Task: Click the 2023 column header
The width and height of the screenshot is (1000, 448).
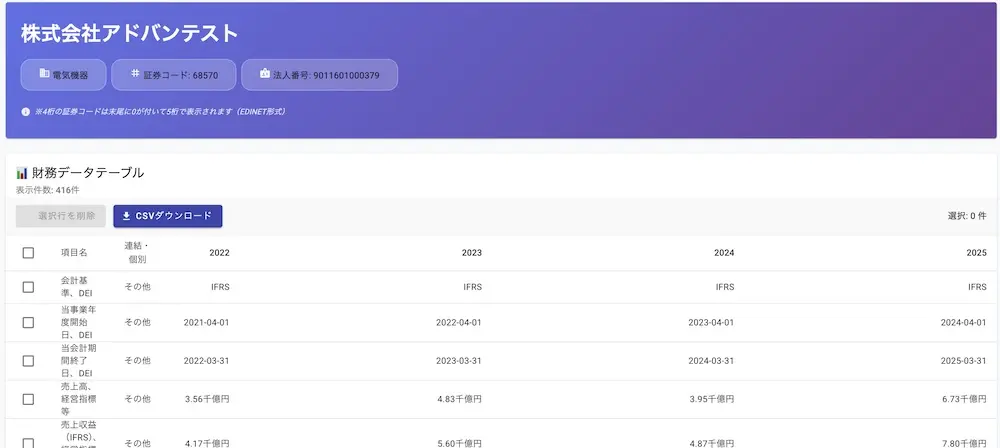Action: (472, 253)
